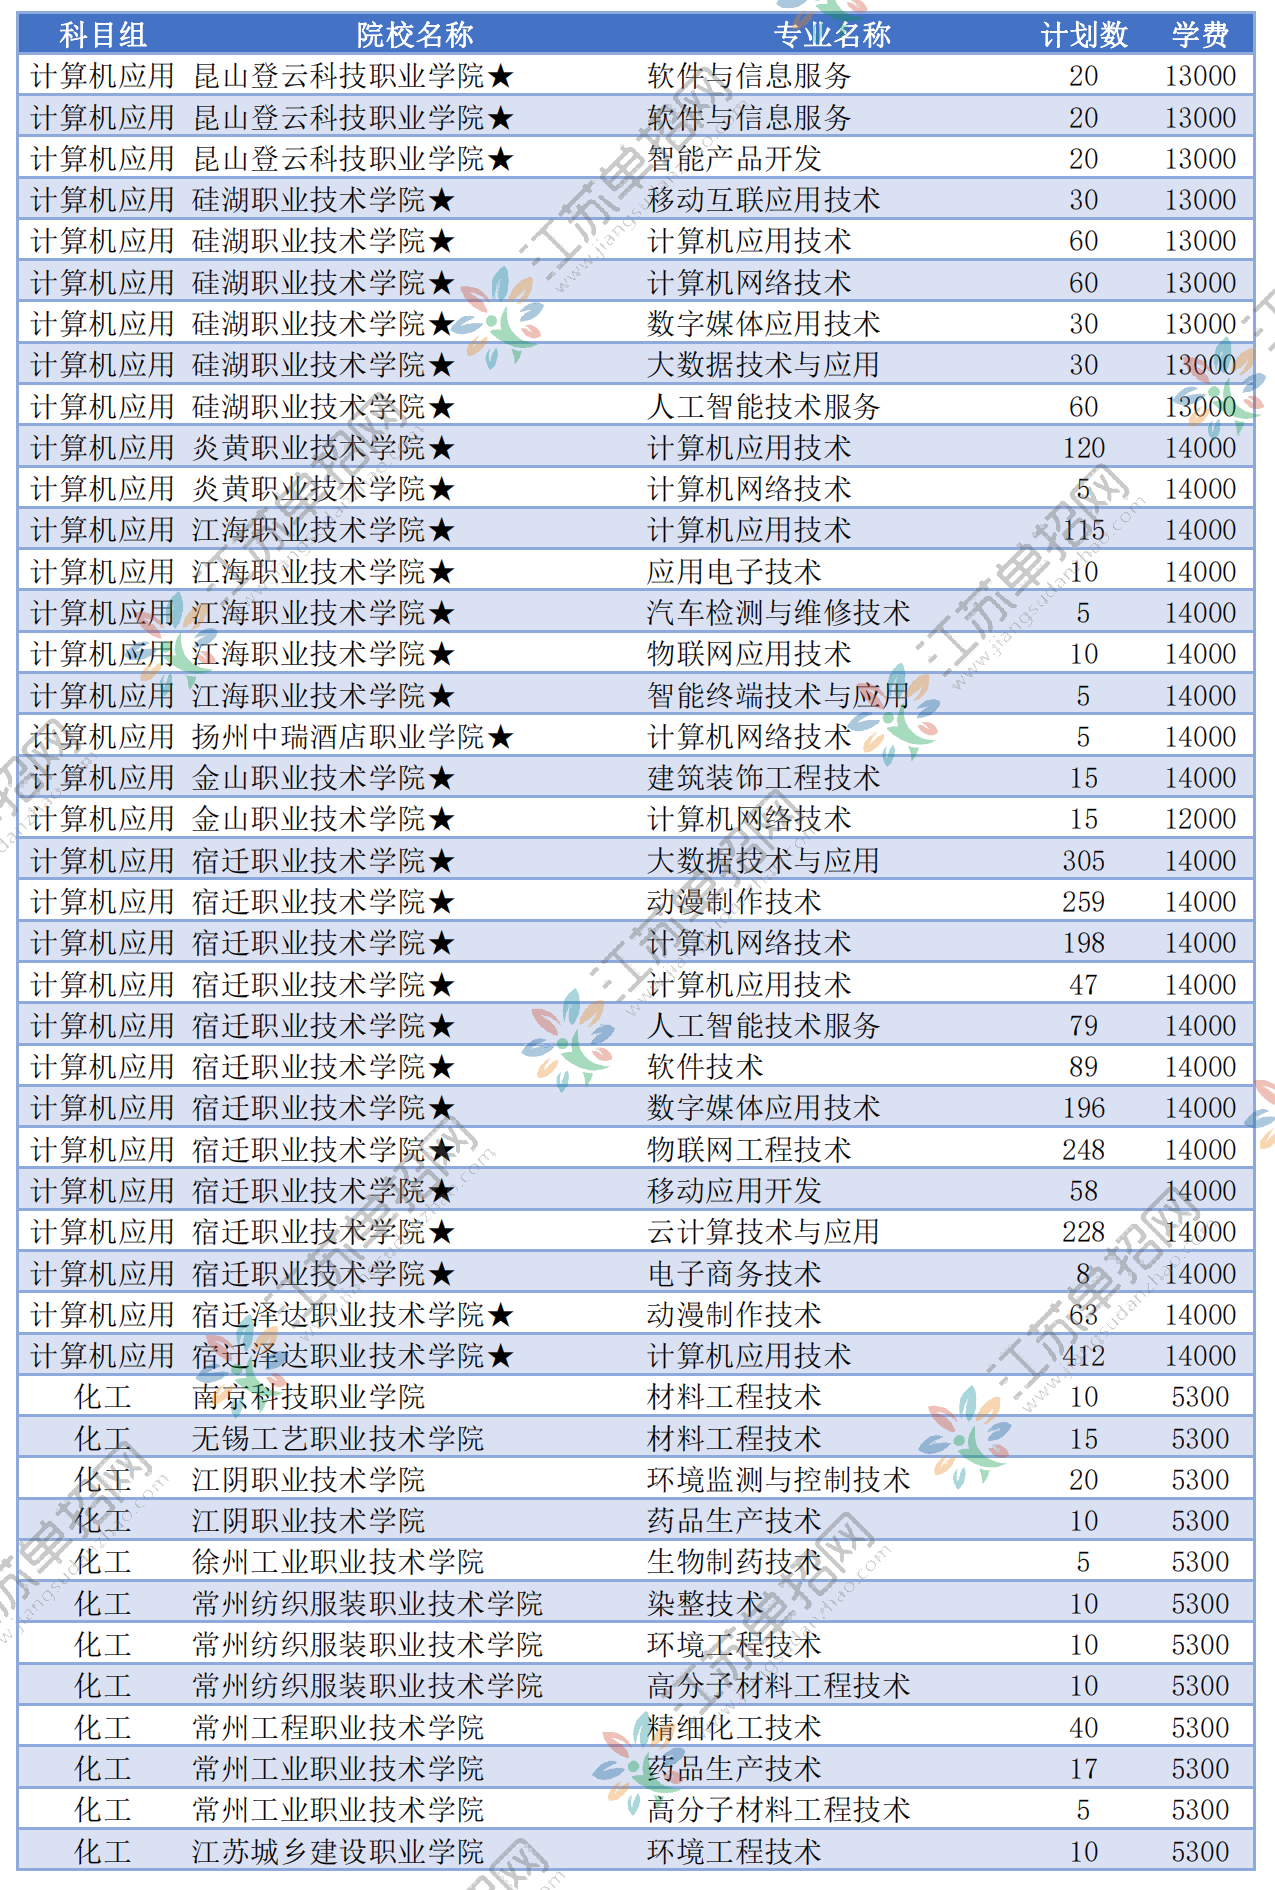Select the 智能终端技术与应用 major cell
The width and height of the screenshot is (1275, 1890).
[x=778, y=696]
